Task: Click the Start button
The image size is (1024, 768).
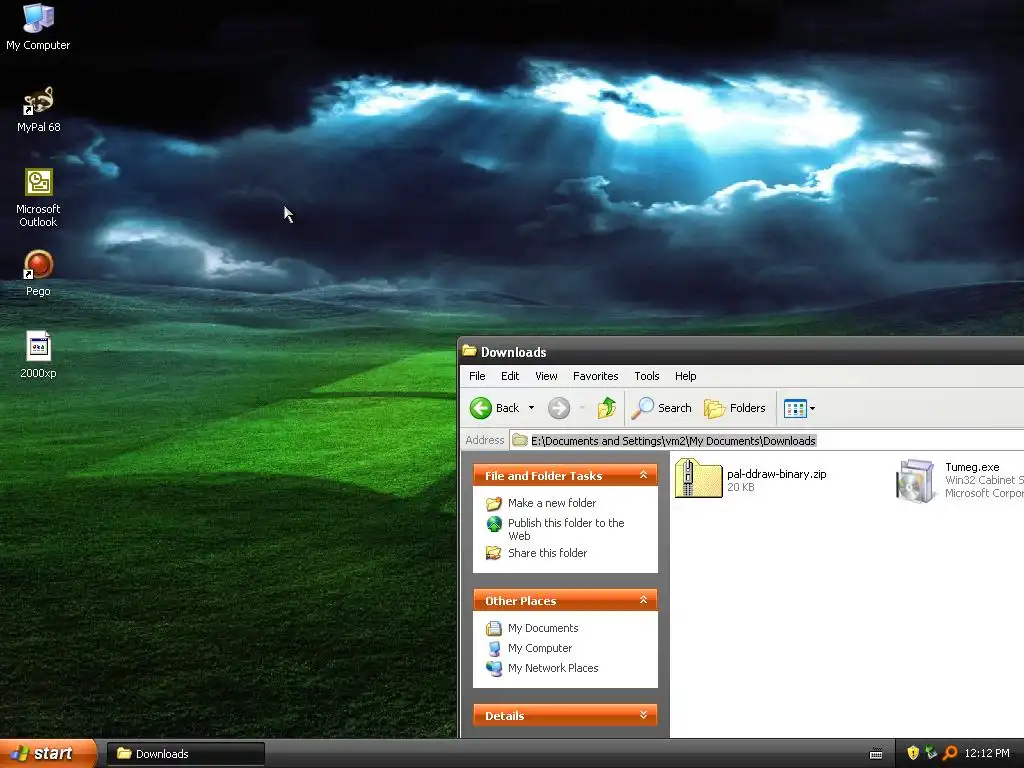Action: (x=47, y=753)
